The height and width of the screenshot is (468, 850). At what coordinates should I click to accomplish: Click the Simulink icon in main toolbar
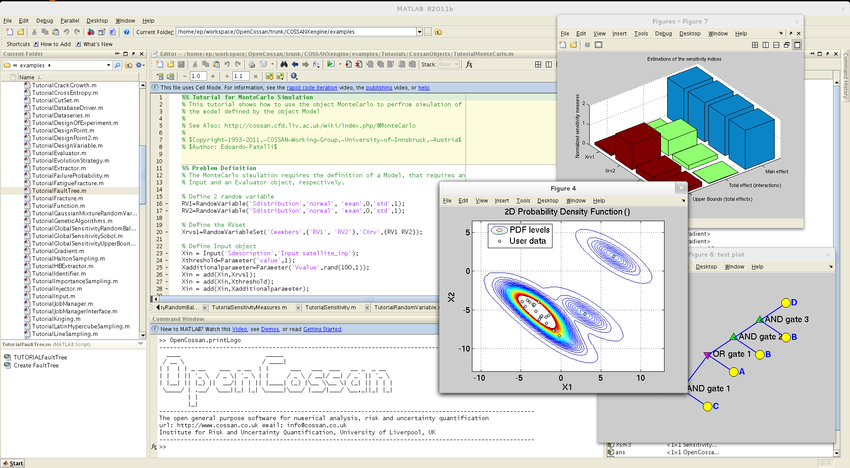(91, 32)
